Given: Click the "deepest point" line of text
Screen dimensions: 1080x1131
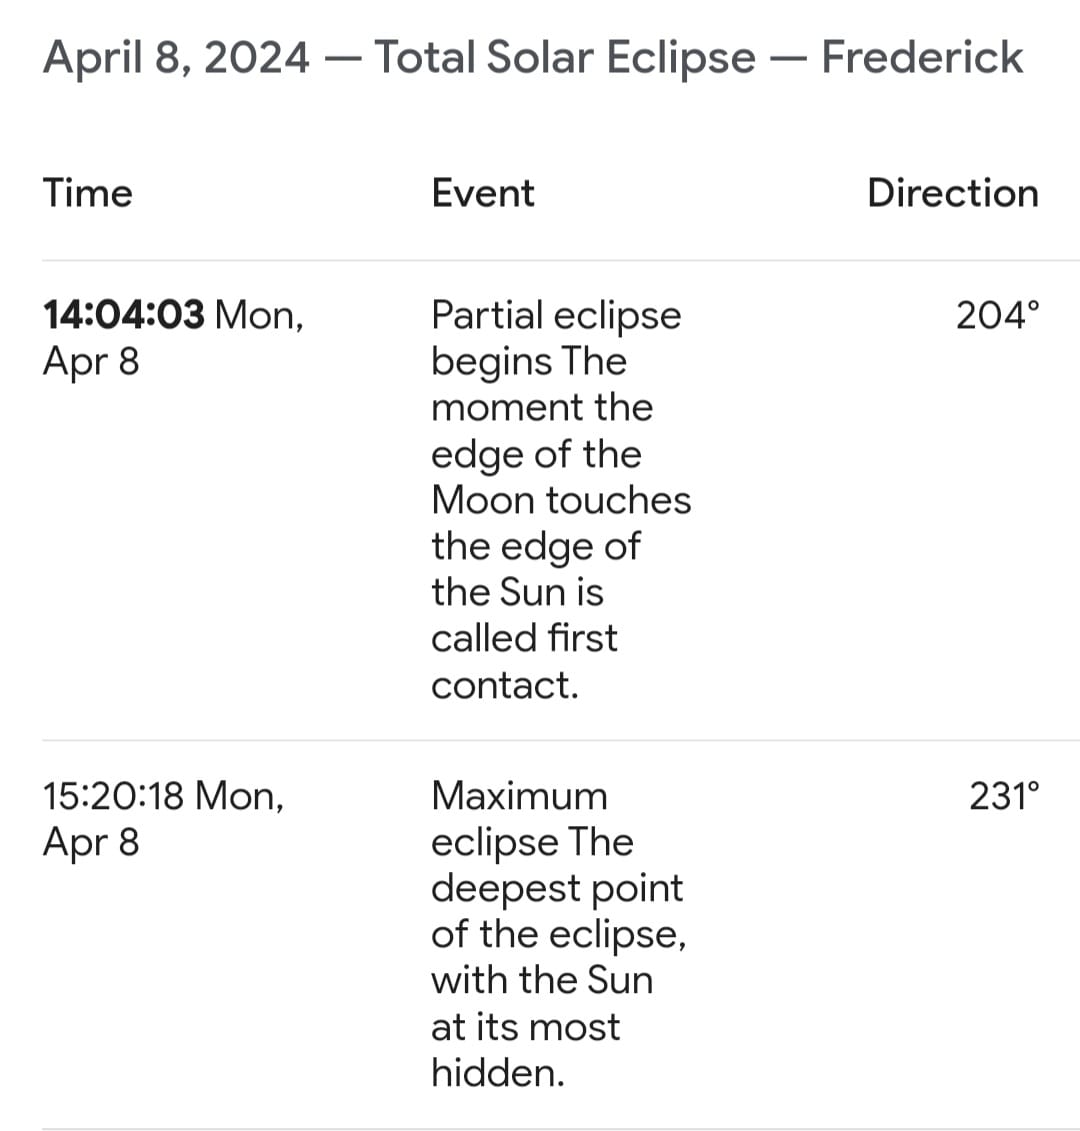Looking at the screenshot, I should click(557, 888).
